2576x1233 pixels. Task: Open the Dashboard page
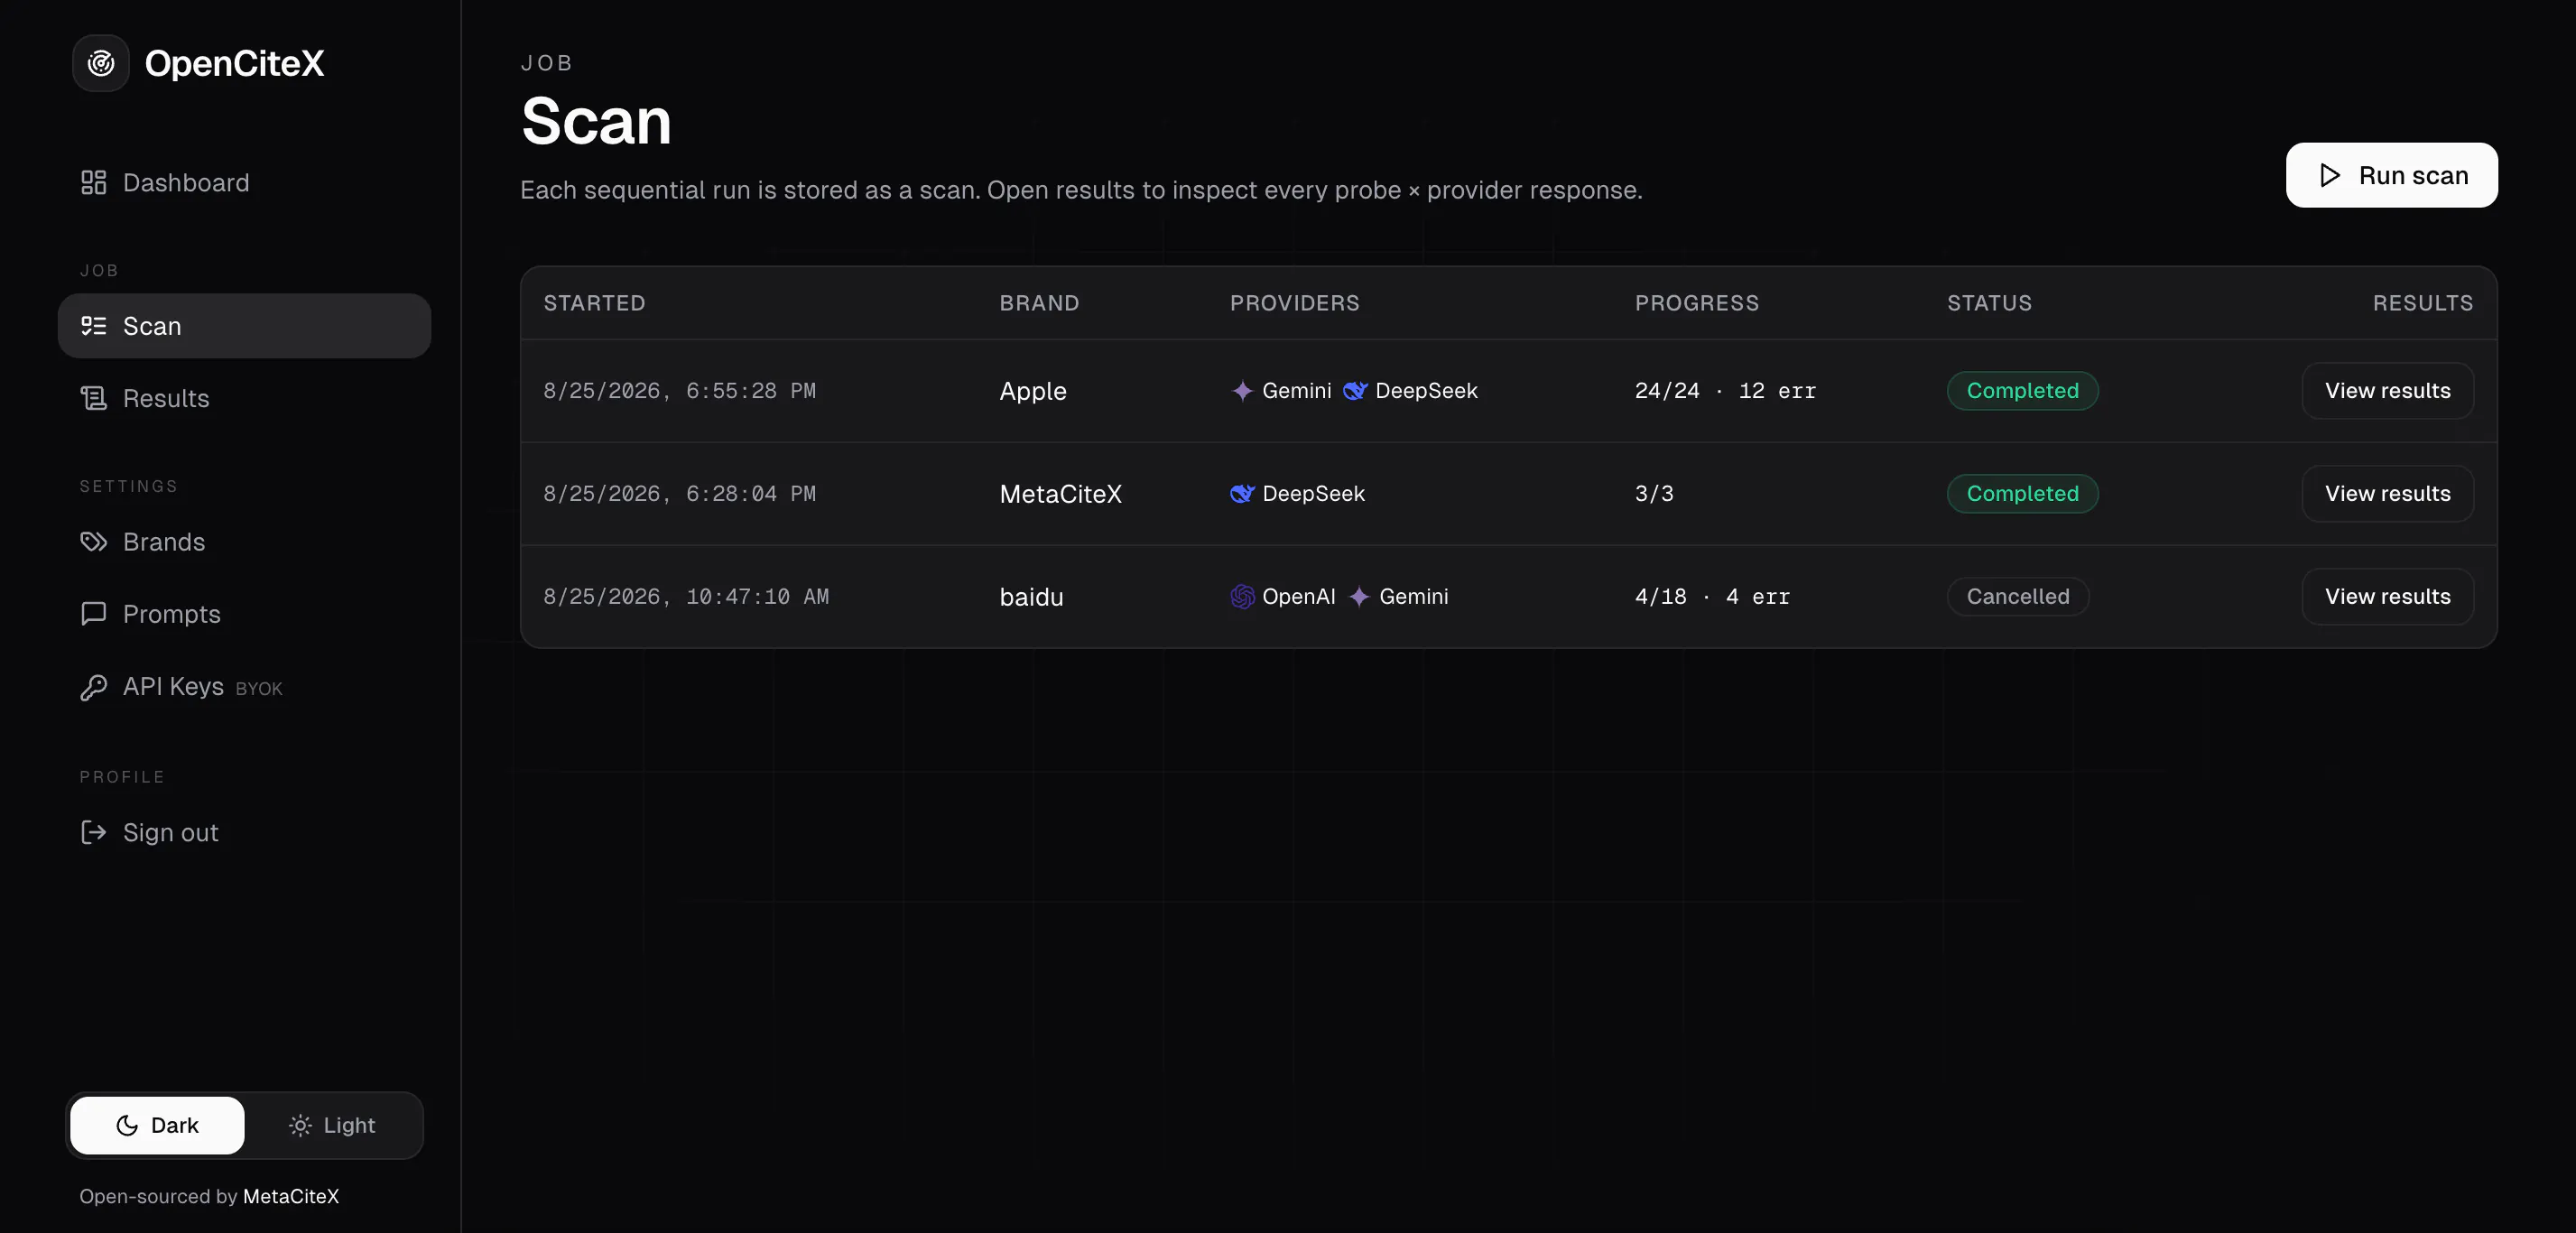[244, 183]
